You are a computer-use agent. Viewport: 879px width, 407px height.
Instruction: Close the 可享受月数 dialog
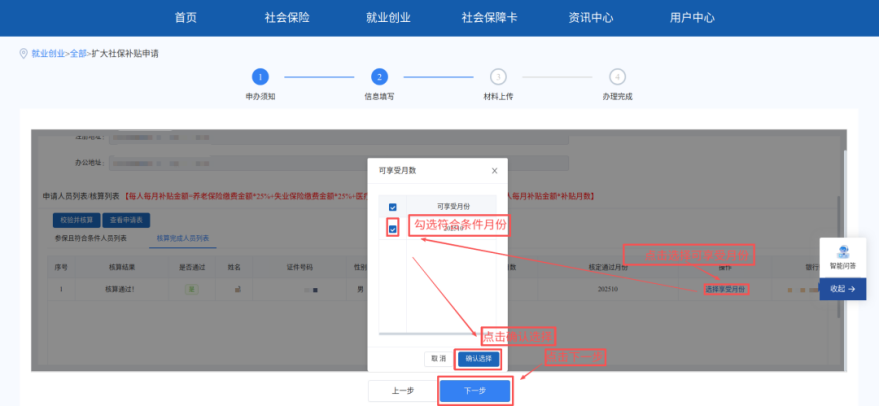pyautogui.click(x=494, y=171)
